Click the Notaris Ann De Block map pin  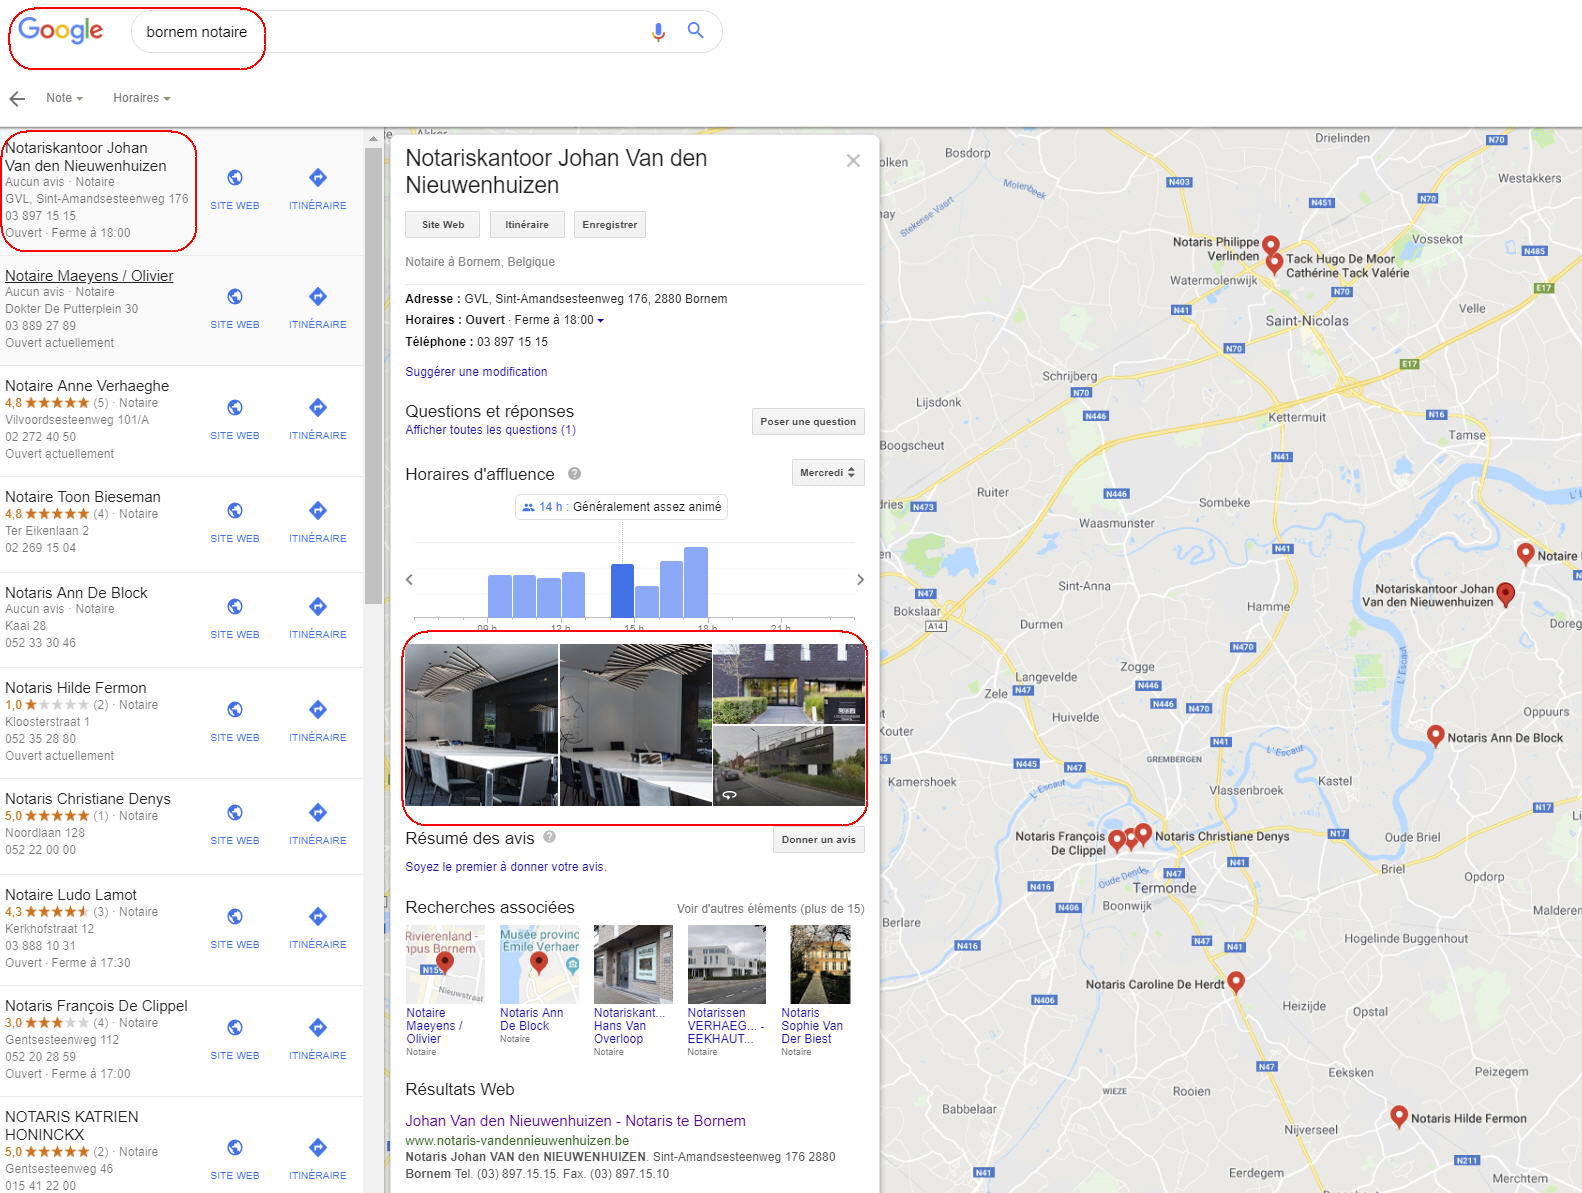coord(1435,736)
